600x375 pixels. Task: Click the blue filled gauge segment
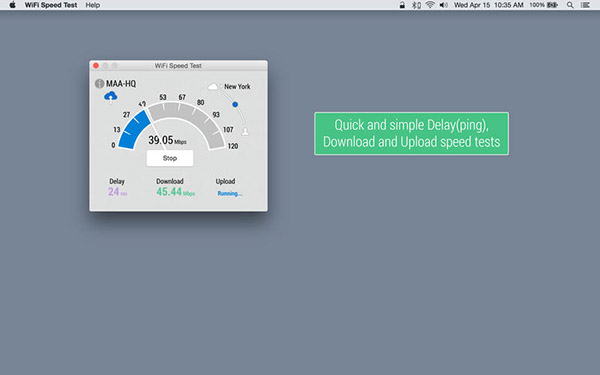click(x=135, y=130)
